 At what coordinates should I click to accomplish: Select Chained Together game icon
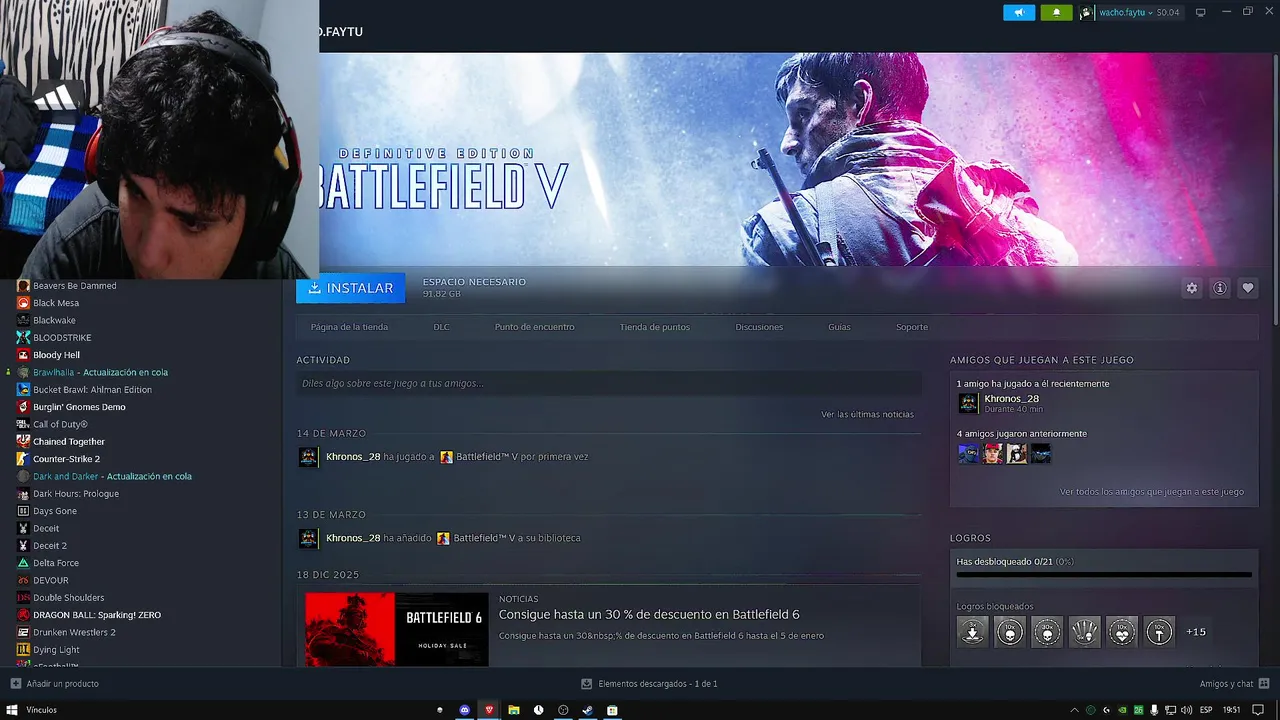(x=23, y=442)
